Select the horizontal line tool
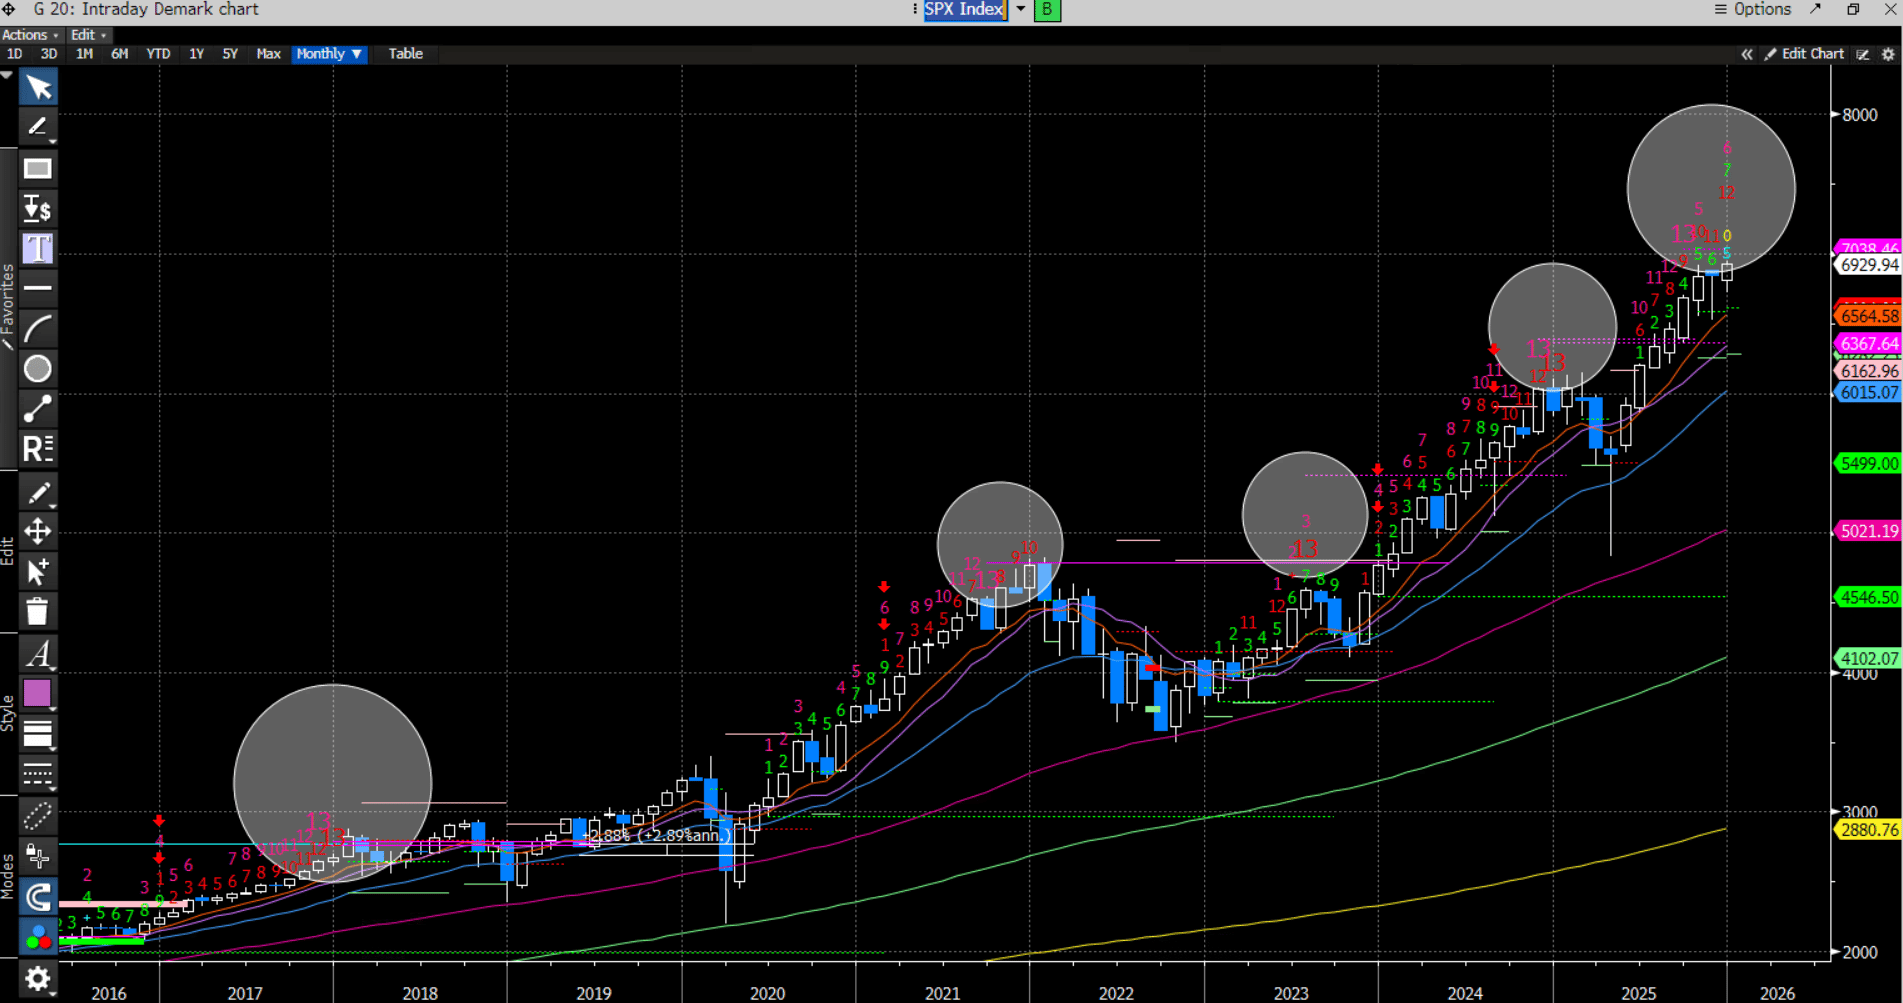1903x1003 pixels. pos(38,288)
